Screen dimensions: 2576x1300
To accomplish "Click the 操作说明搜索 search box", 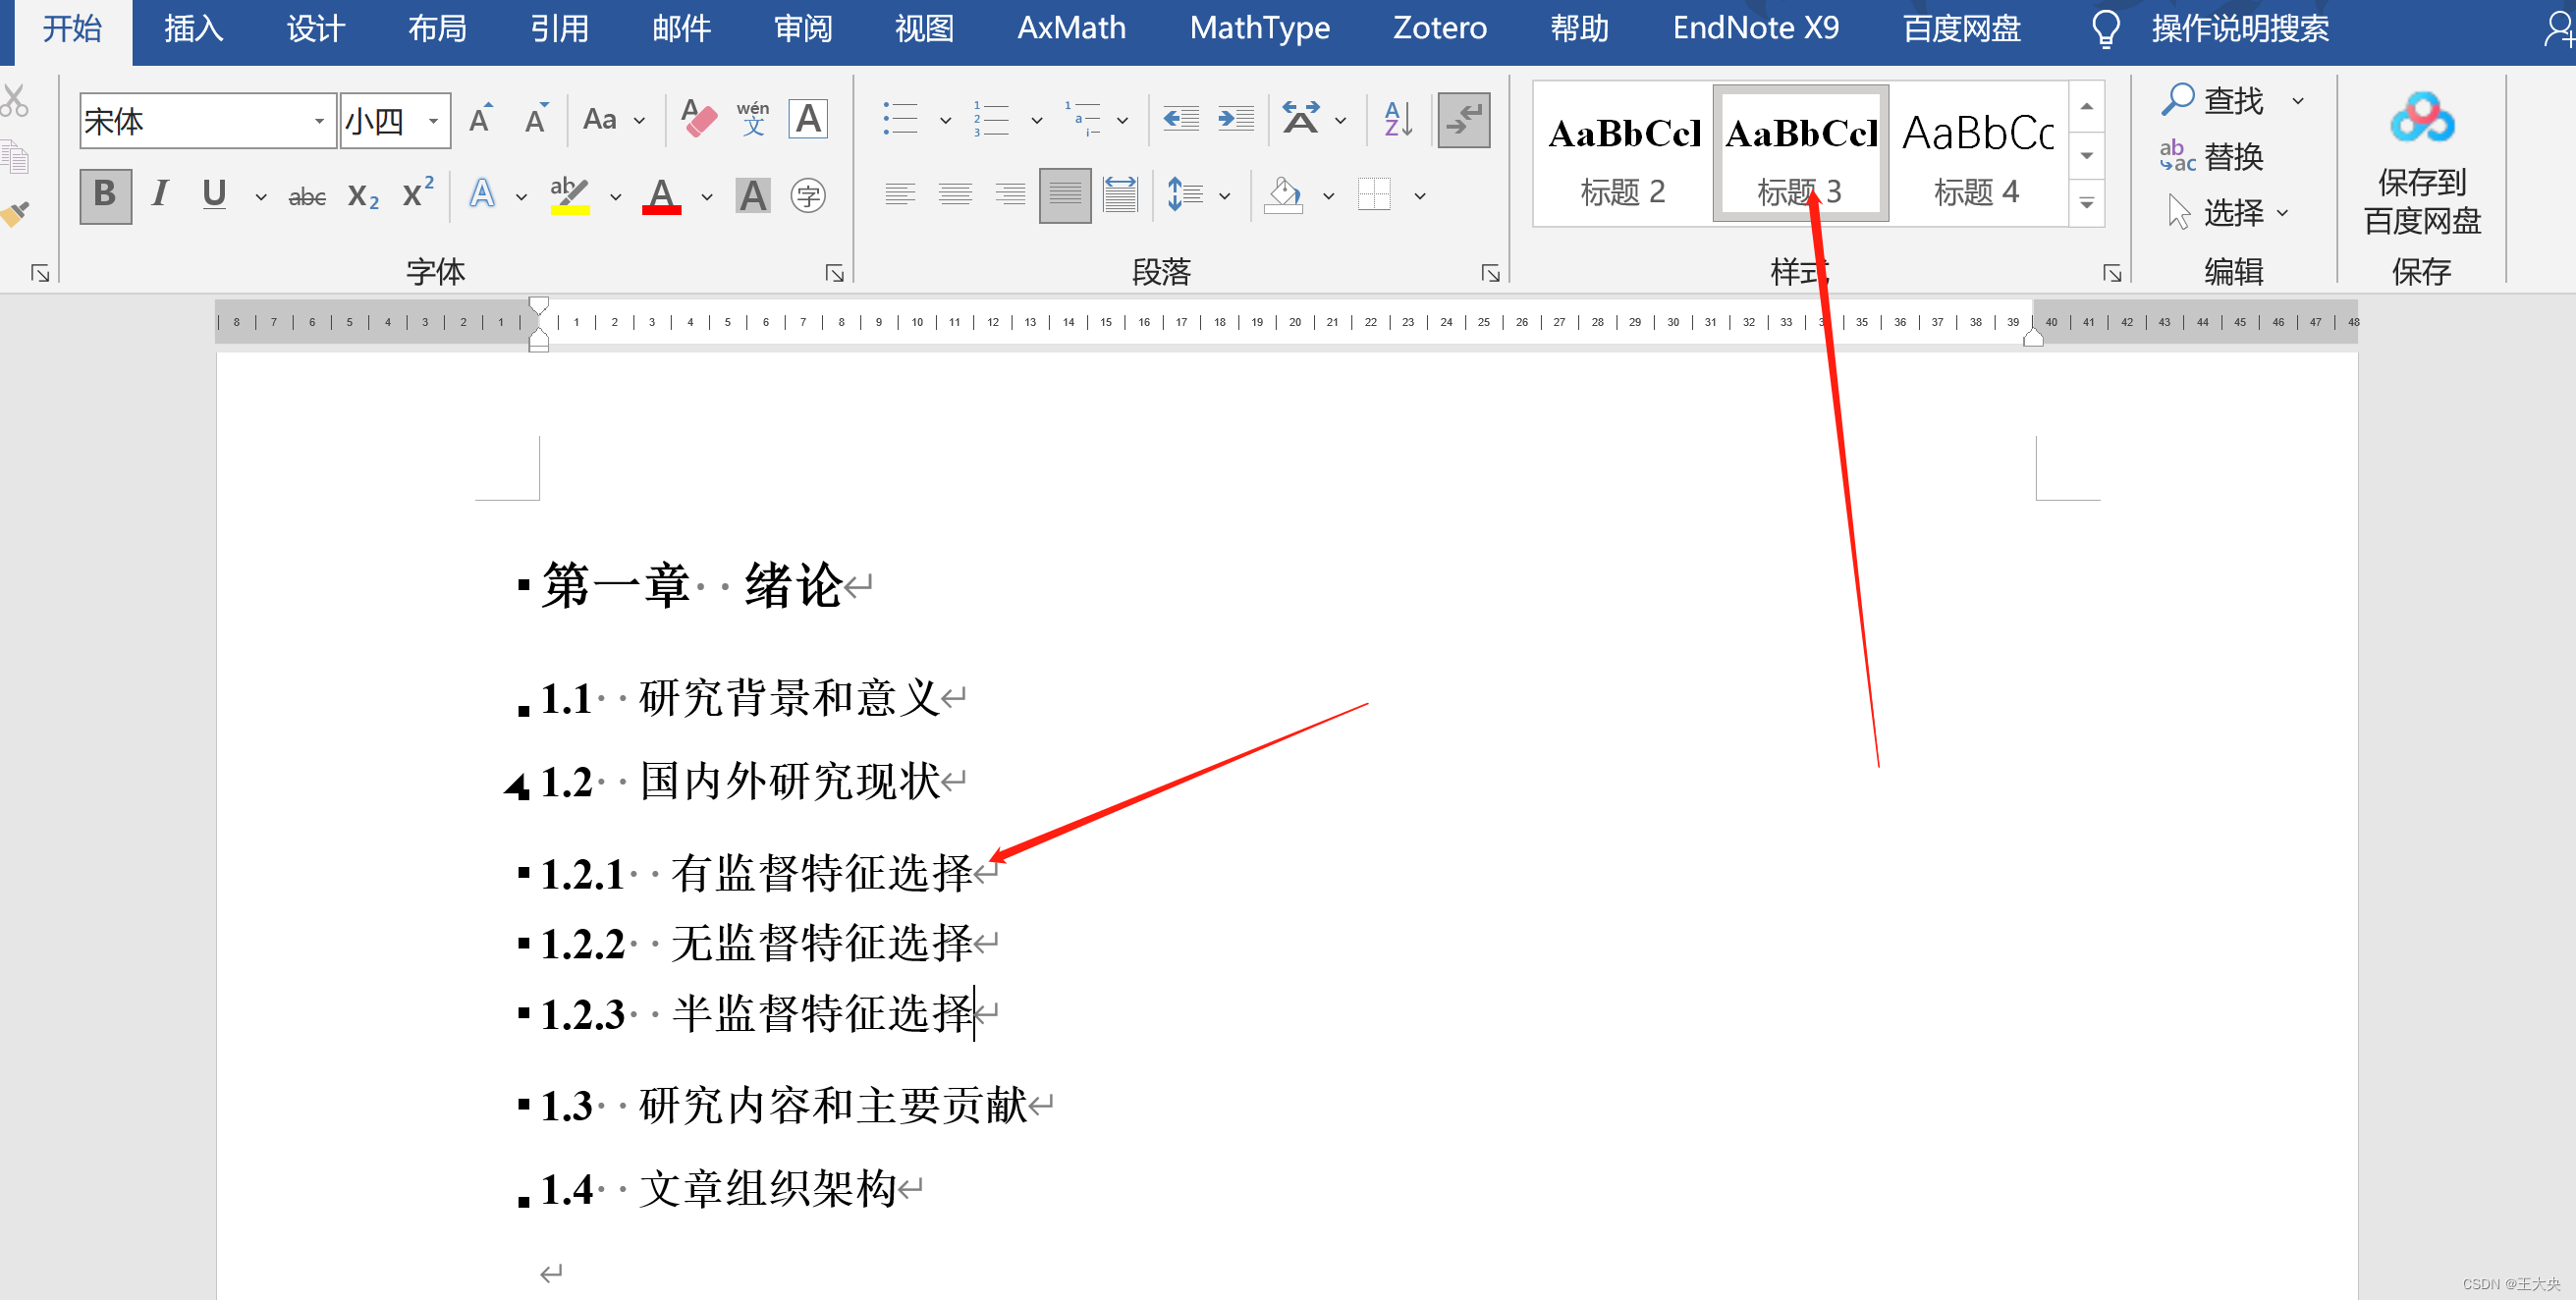I will 2240,28.
